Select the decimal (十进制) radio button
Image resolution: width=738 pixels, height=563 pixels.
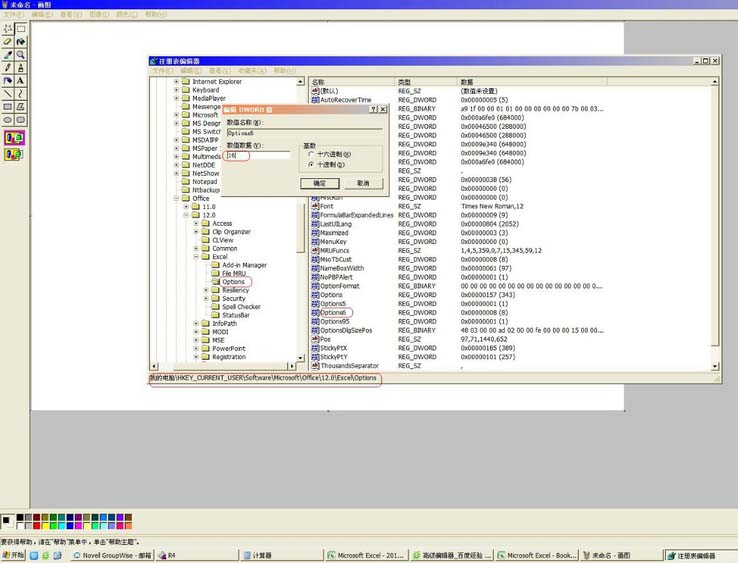pos(311,164)
